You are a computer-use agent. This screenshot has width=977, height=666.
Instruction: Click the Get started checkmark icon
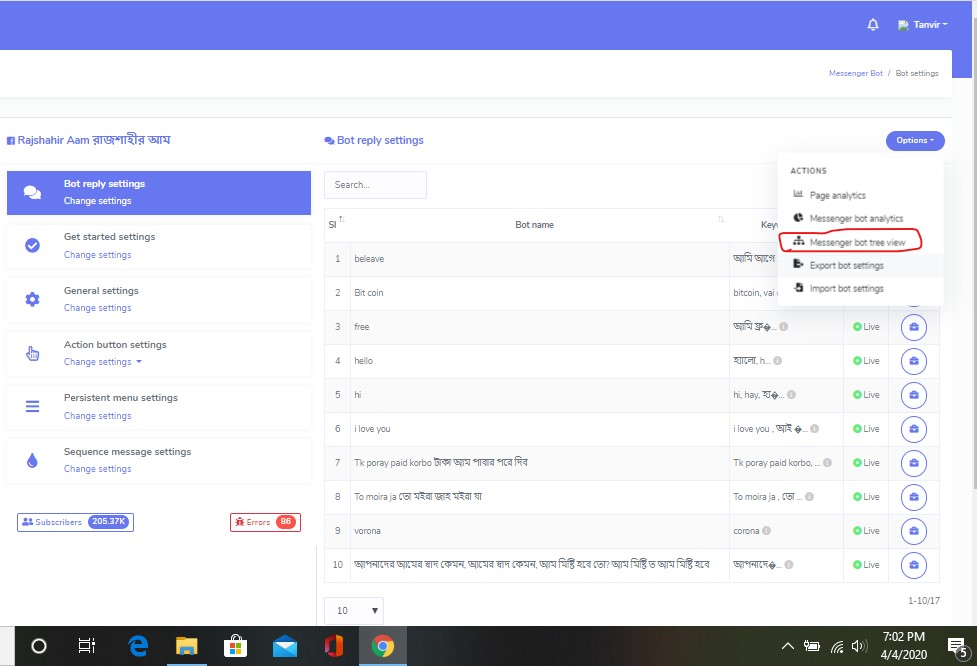click(32, 245)
